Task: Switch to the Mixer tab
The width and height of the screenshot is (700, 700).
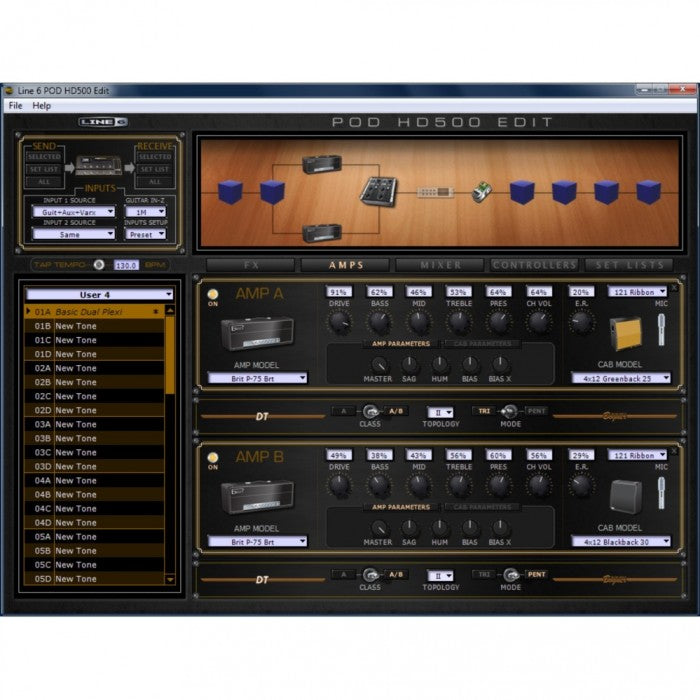Action: [x=440, y=265]
